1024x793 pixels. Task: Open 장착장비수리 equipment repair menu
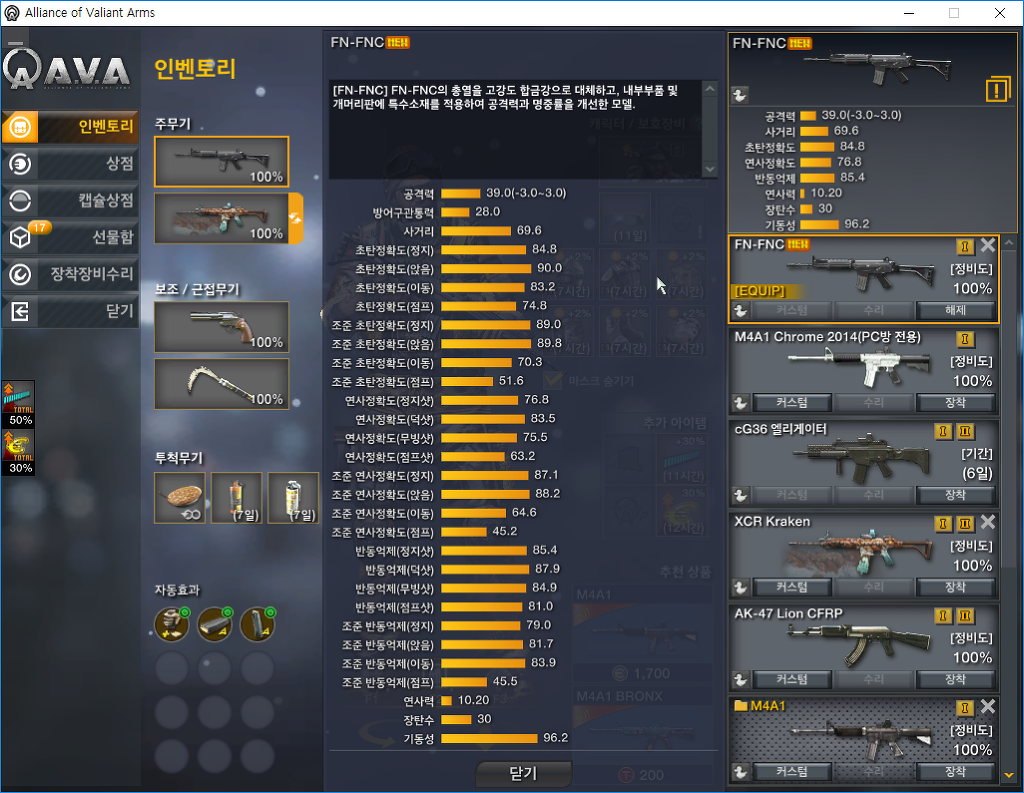pyautogui.click(x=70, y=274)
